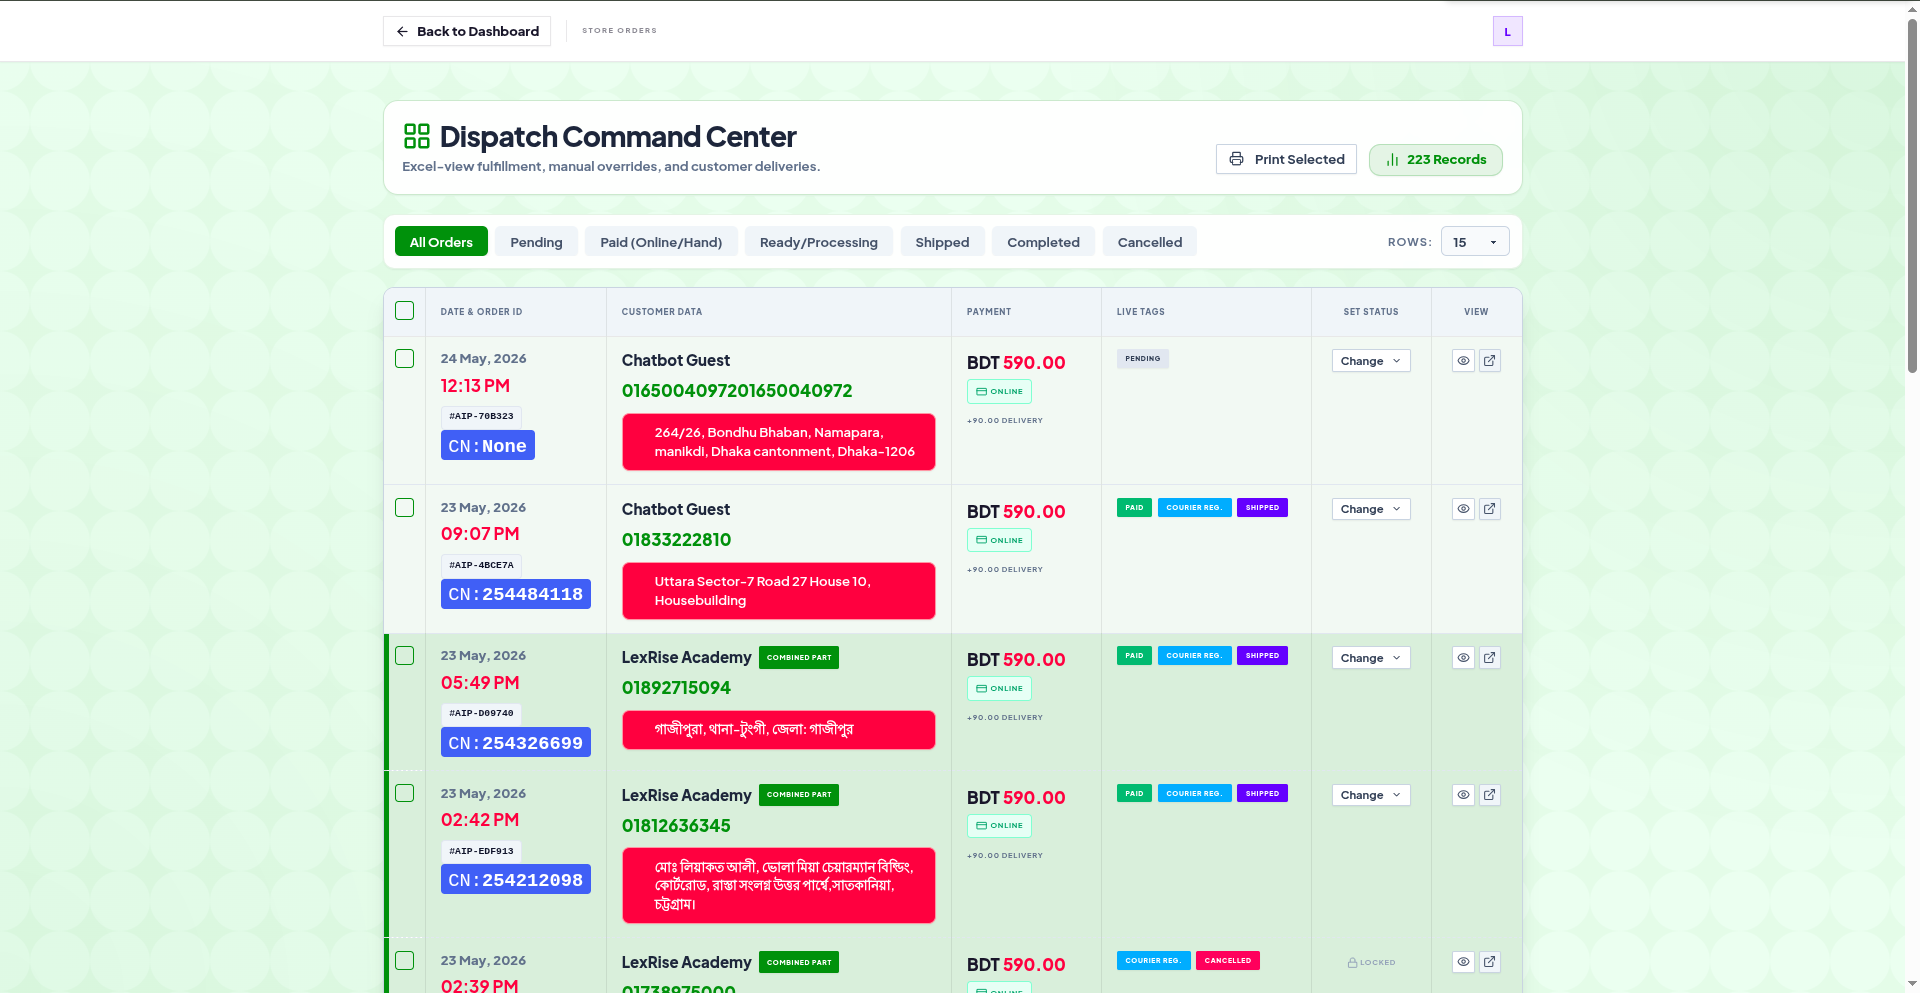Viewport: 1920px width, 993px height.
Task: View order AIP-EDF913 via eye icon
Action: (x=1463, y=795)
